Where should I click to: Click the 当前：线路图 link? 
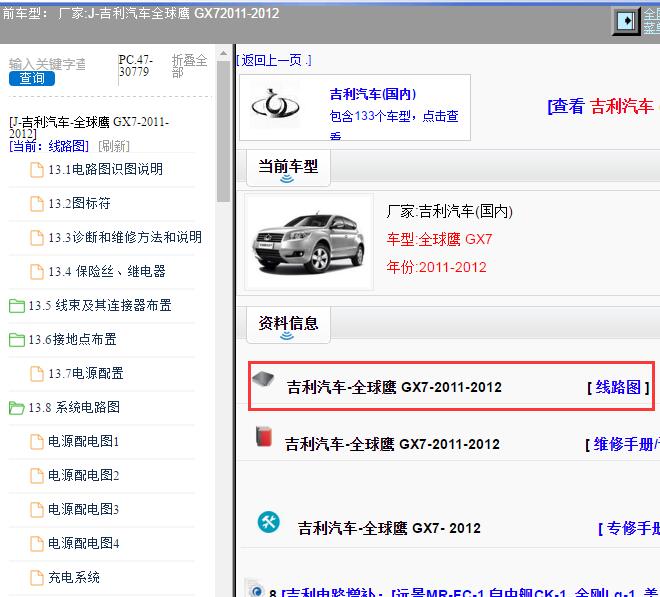tap(49, 146)
